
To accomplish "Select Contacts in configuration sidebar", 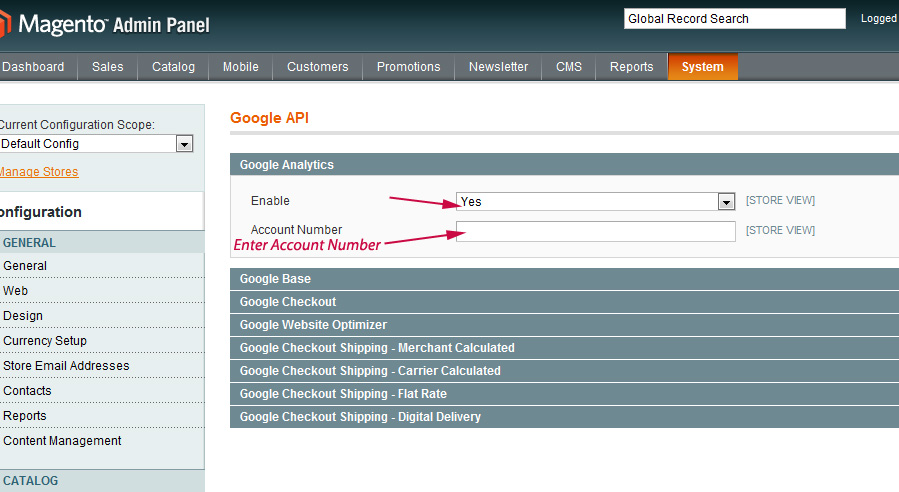I will click(x=101, y=391).
